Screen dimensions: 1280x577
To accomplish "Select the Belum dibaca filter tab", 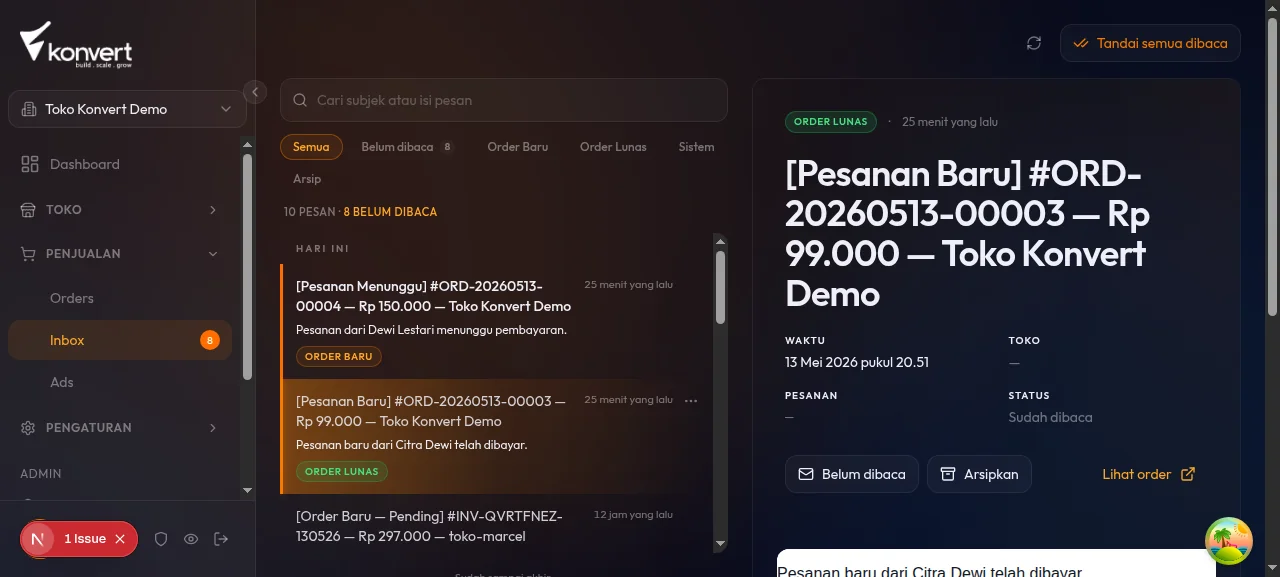I will [407, 147].
